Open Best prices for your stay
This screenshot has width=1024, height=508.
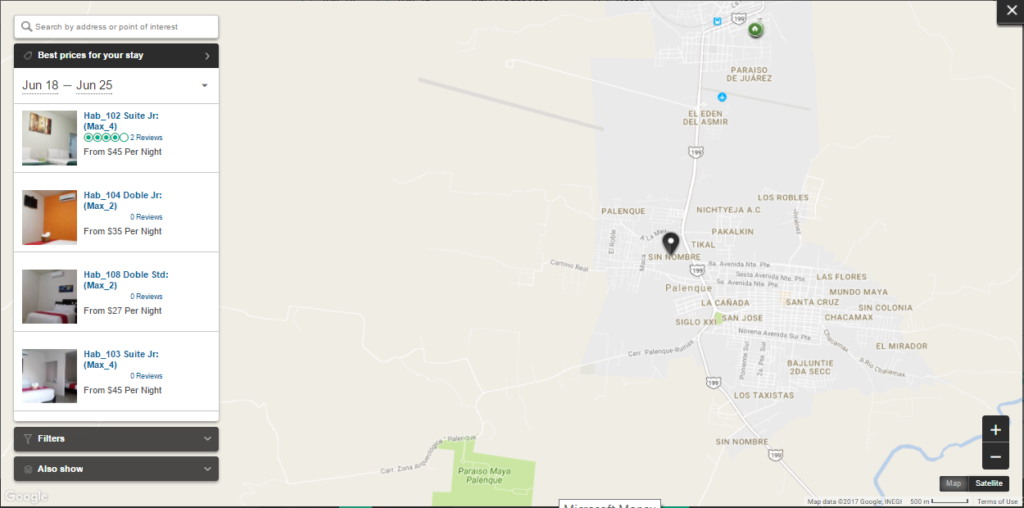[x=116, y=56]
